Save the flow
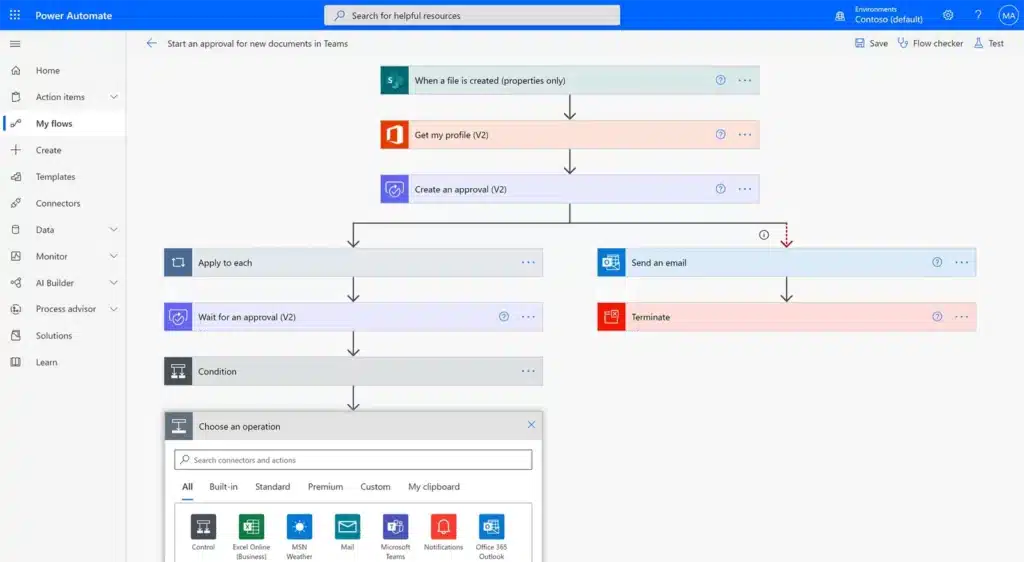Screen dimensions: 1024x562 coord(871,43)
